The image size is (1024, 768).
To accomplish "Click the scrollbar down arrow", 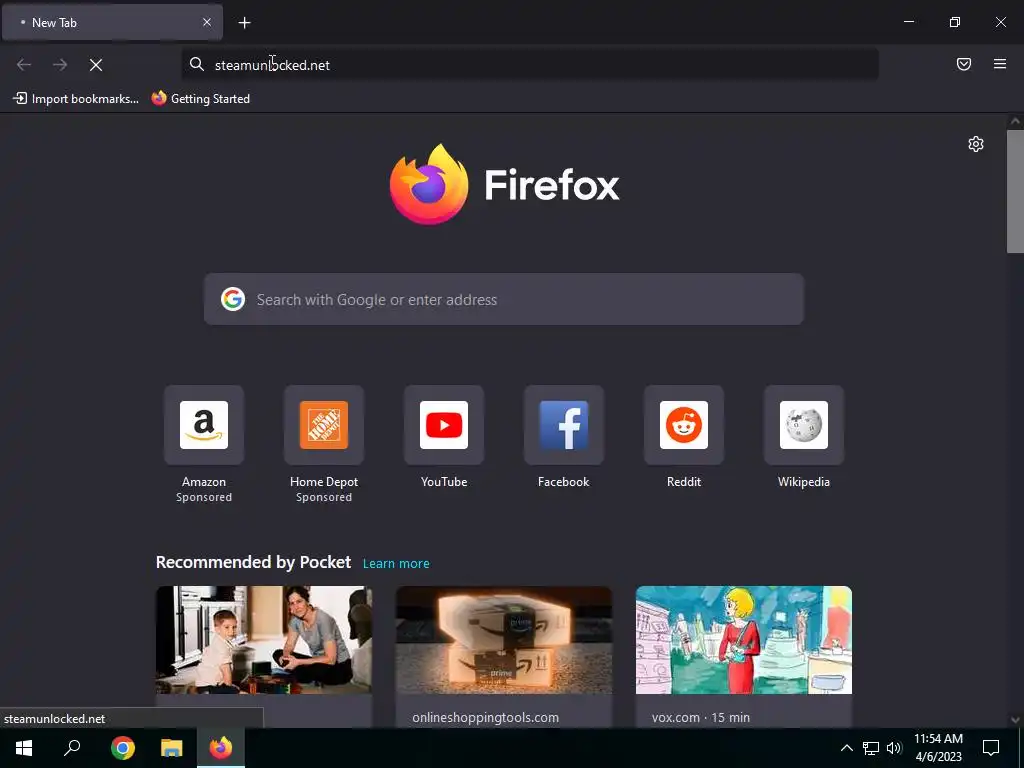I will [1015, 720].
